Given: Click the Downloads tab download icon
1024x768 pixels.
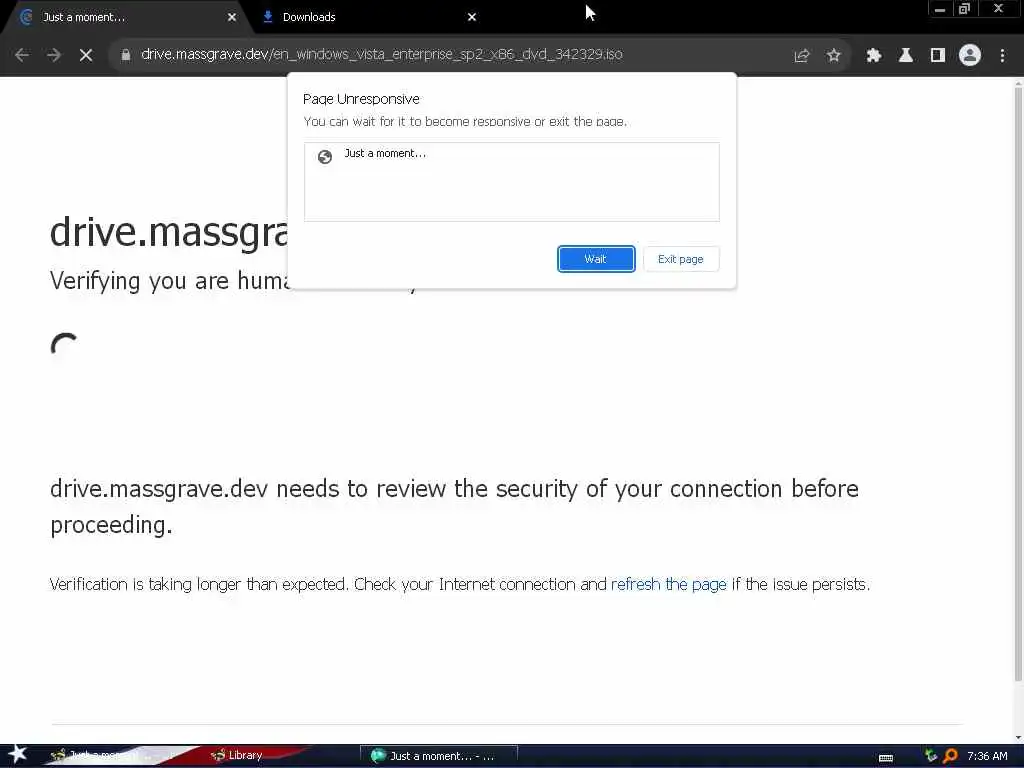Looking at the screenshot, I should tap(268, 17).
